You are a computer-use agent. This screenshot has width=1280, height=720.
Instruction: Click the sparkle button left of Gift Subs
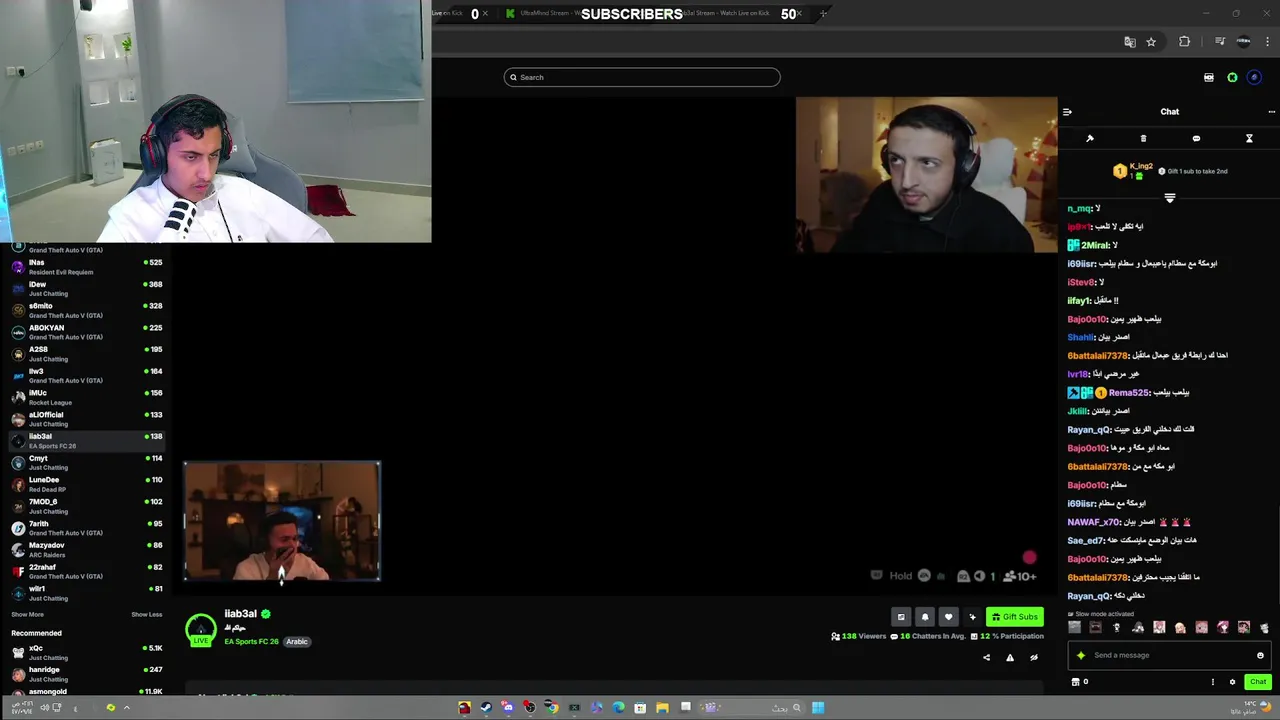972,617
